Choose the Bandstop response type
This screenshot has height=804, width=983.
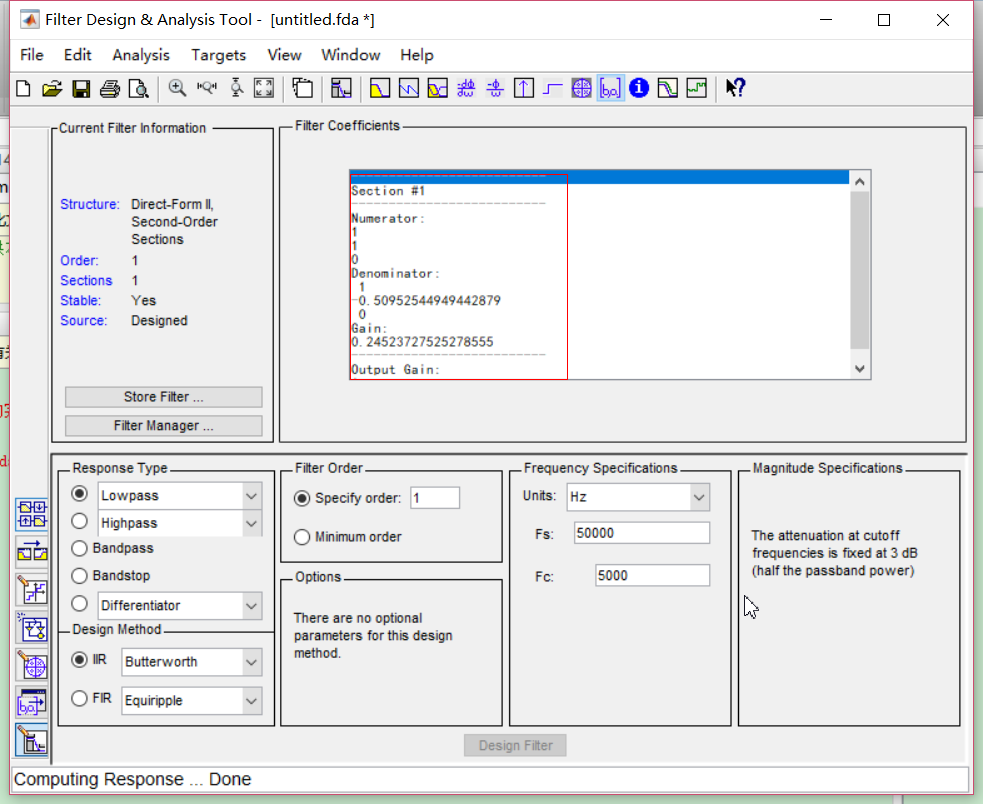point(79,576)
